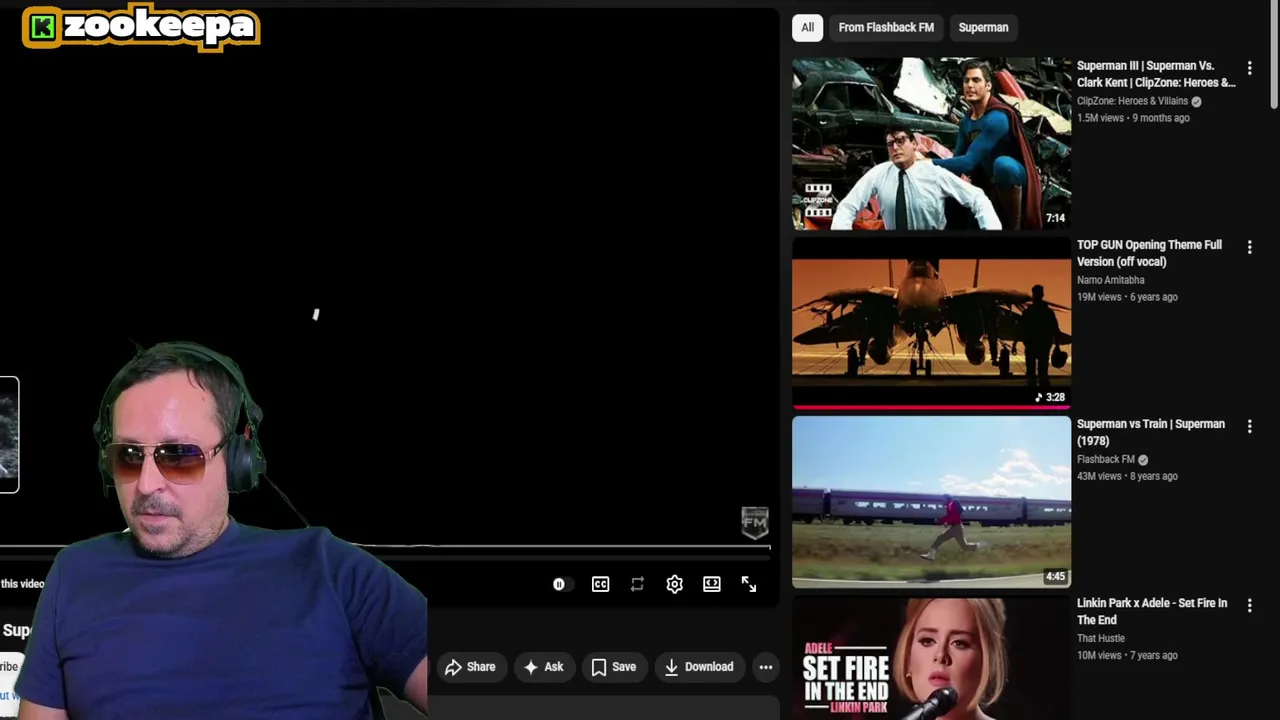The image size is (1280, 720).
Task: Open Namo Amitabha channel name
Action: click(x=1110, y=280)
